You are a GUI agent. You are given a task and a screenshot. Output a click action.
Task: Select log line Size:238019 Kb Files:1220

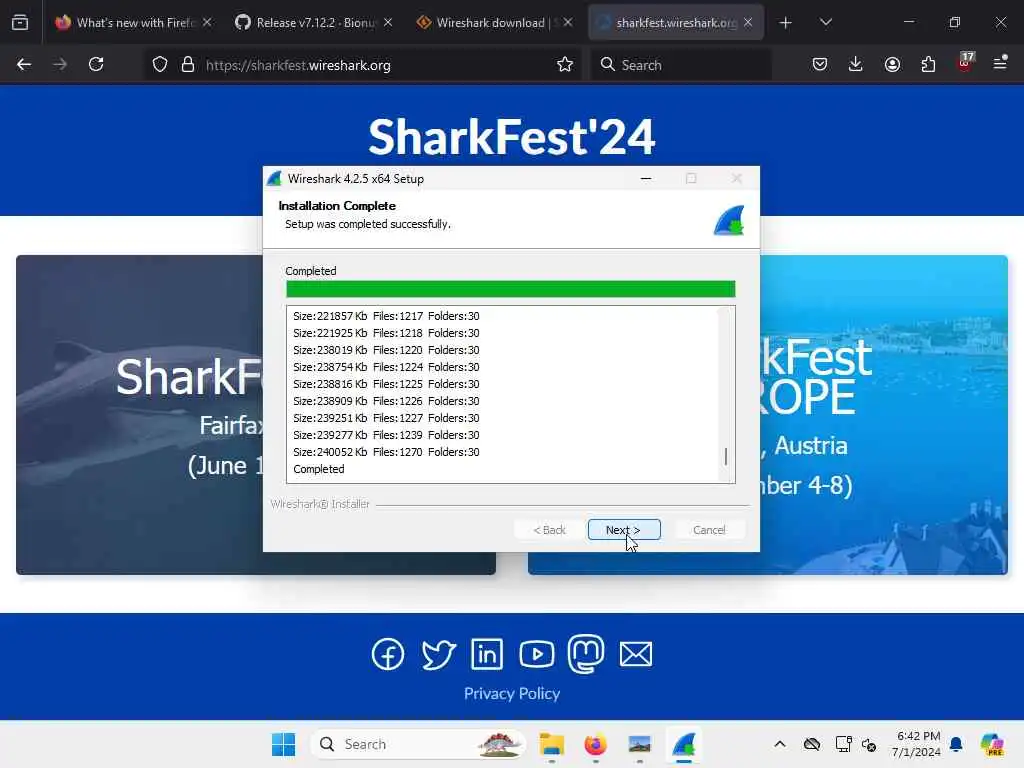pos(386,350)
